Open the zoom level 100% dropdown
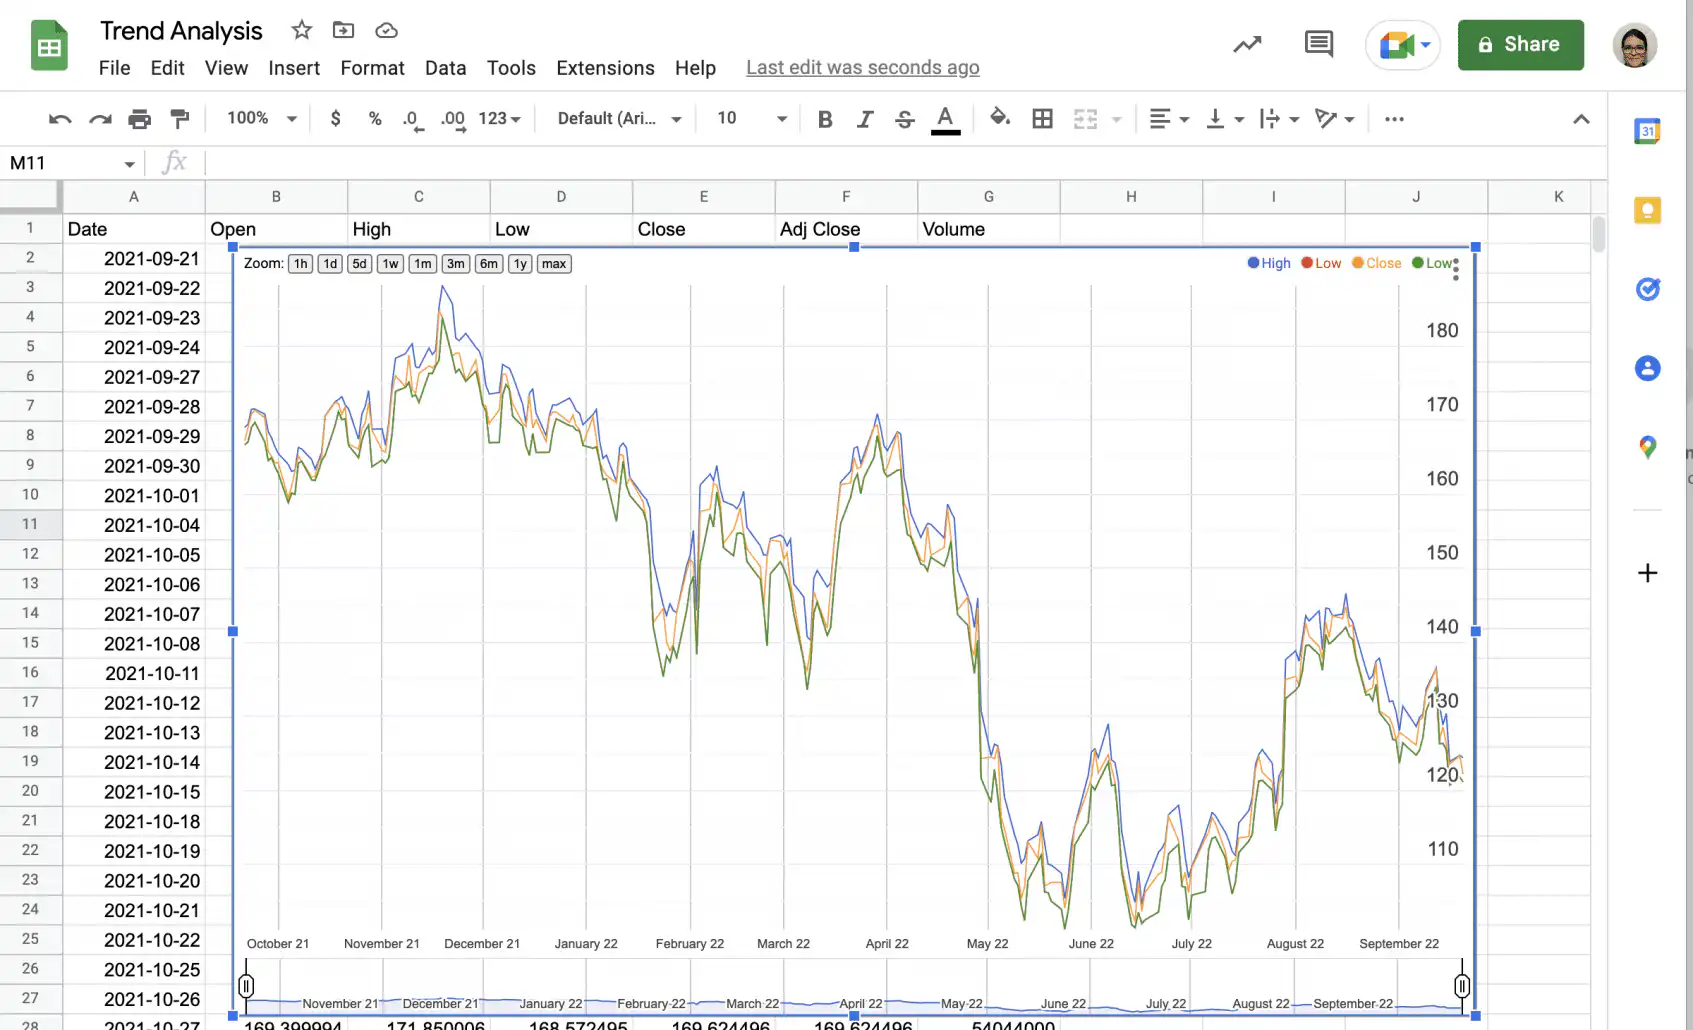1693x1030 pixels. pyautogui.click(x=262, y=118)
